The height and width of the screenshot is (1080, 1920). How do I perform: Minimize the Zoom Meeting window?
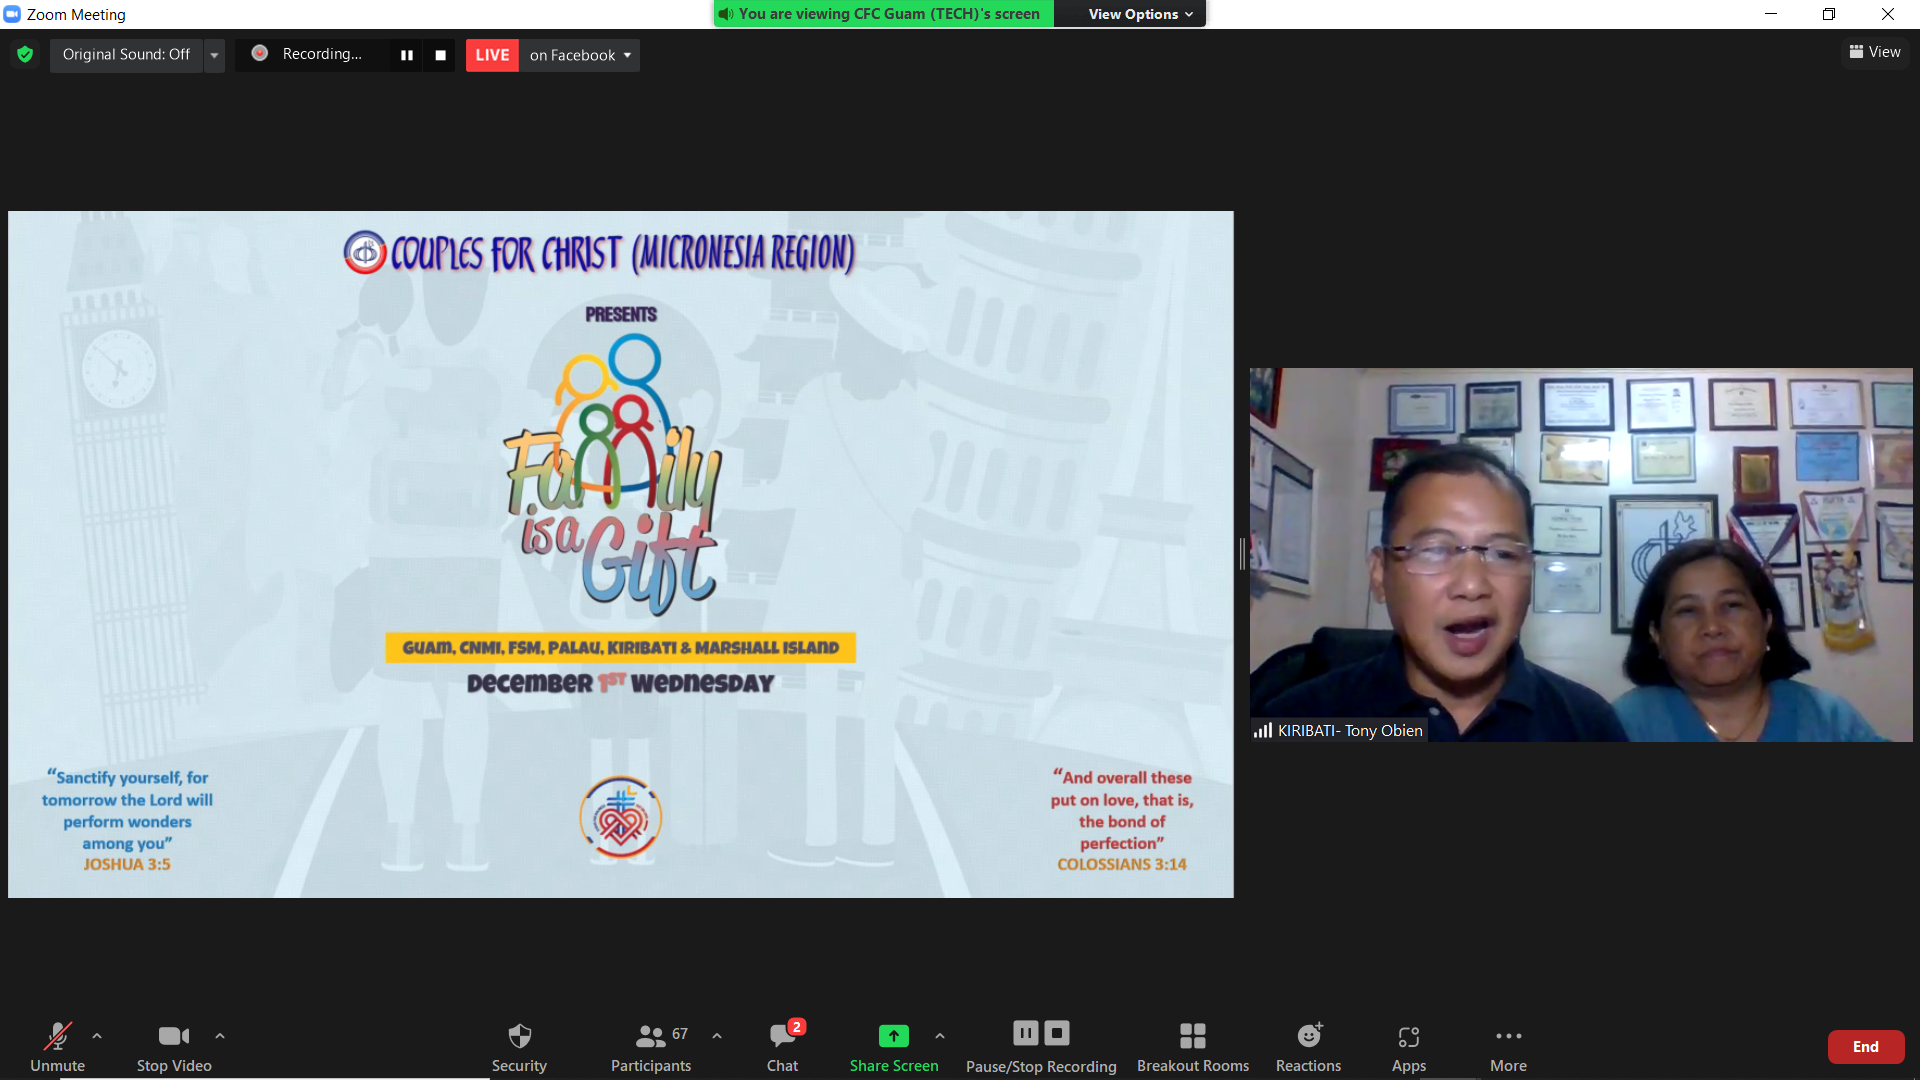click(x=1771, y=14)
